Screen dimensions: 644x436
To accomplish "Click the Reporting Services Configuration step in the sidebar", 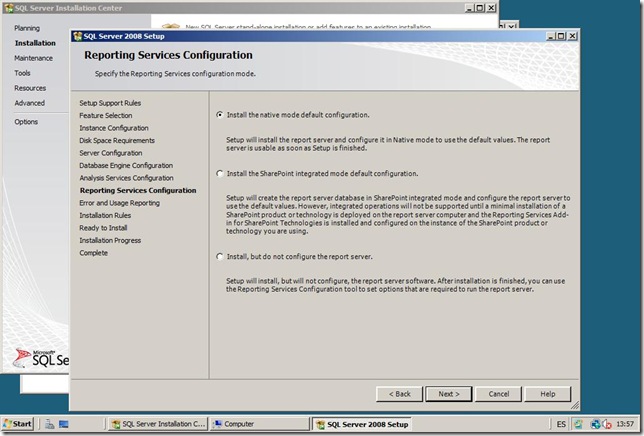I will 138,190.
